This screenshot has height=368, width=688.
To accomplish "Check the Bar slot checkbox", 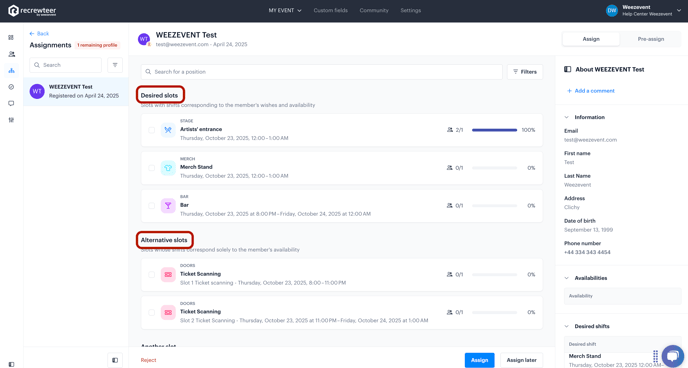I will pos(151,205).
